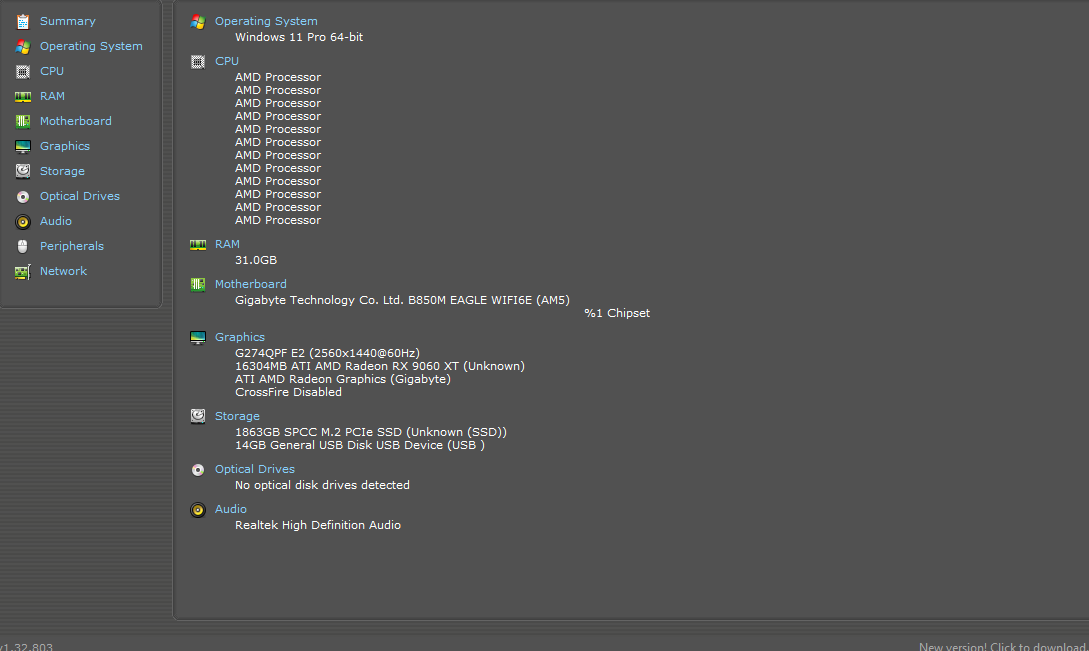Go to Graphics sidebar entry
1089x651 pixels.
(65, 147)
